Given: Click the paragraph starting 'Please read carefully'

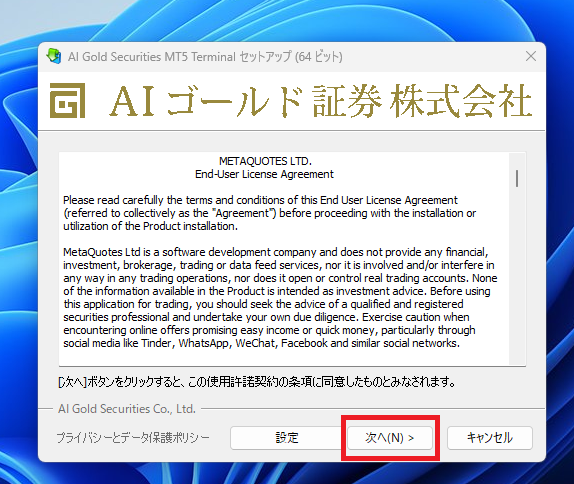Looking at the screenshot, I should click(x=269, y=213).
